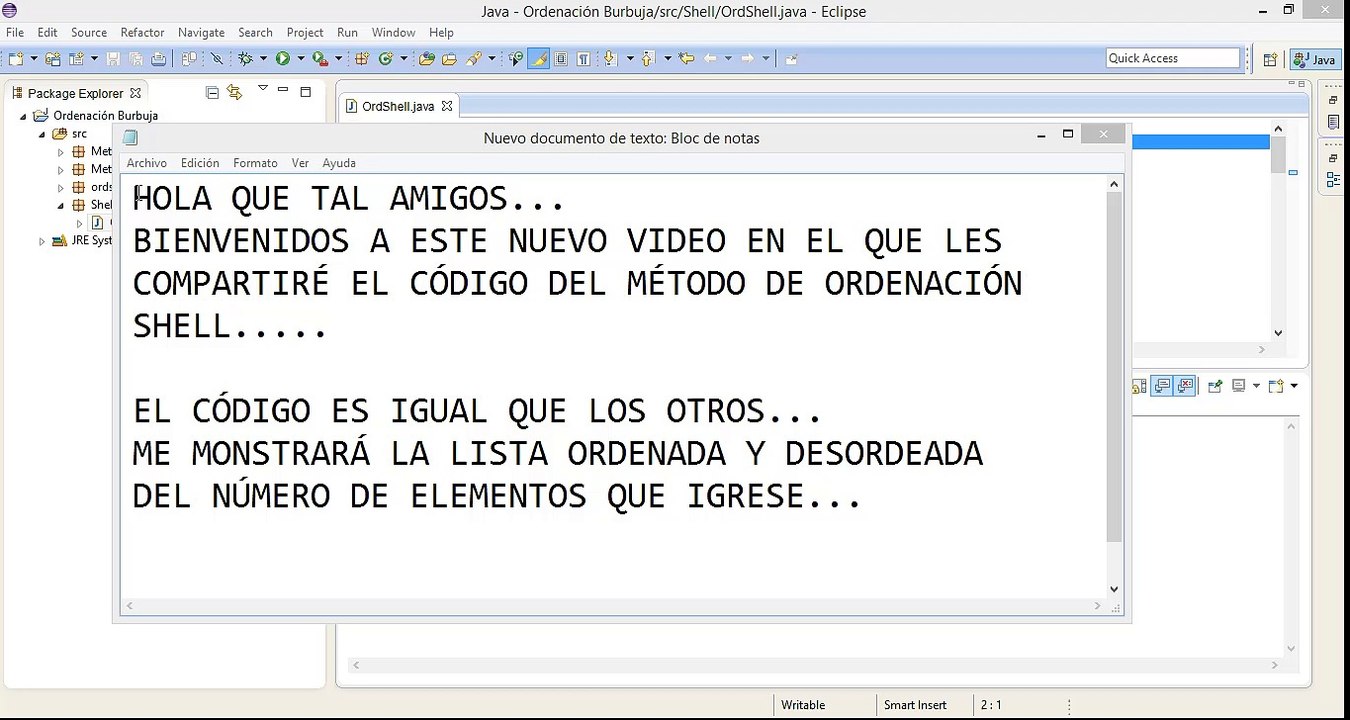
Task: Open the Window menu in Eclipse
Action: coord(394,32)
